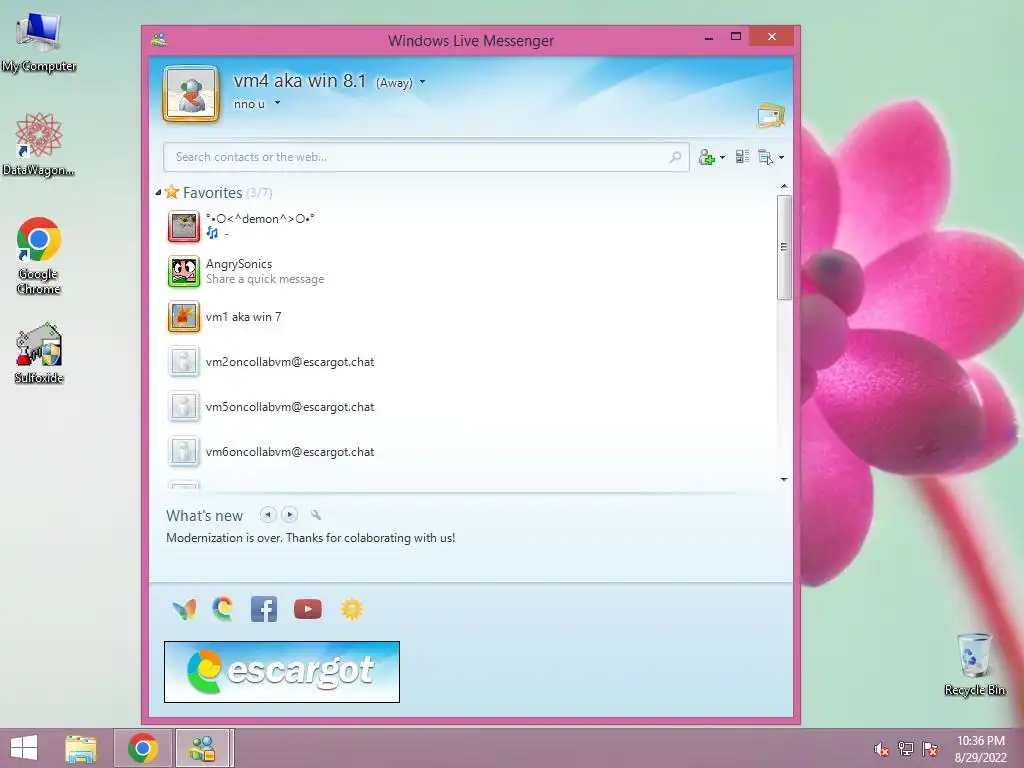Switch to Chrome in the taskbar
The width and height of the screenshot is (1024, 768).
143,748
